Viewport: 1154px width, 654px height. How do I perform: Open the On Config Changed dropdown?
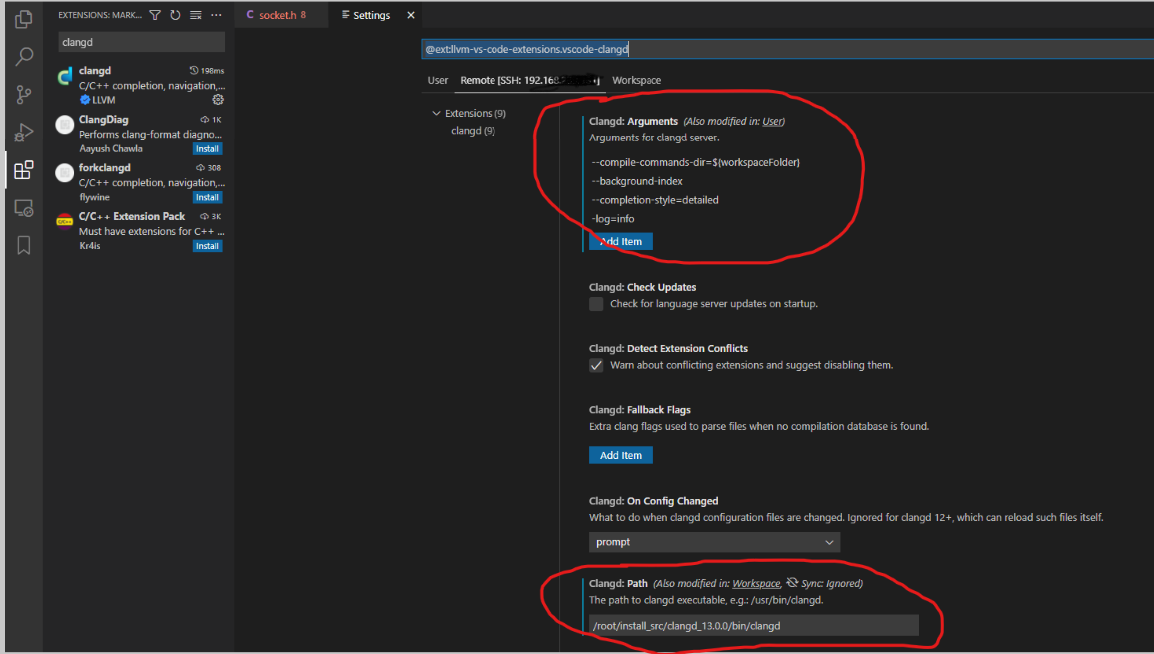pos(714,541)
